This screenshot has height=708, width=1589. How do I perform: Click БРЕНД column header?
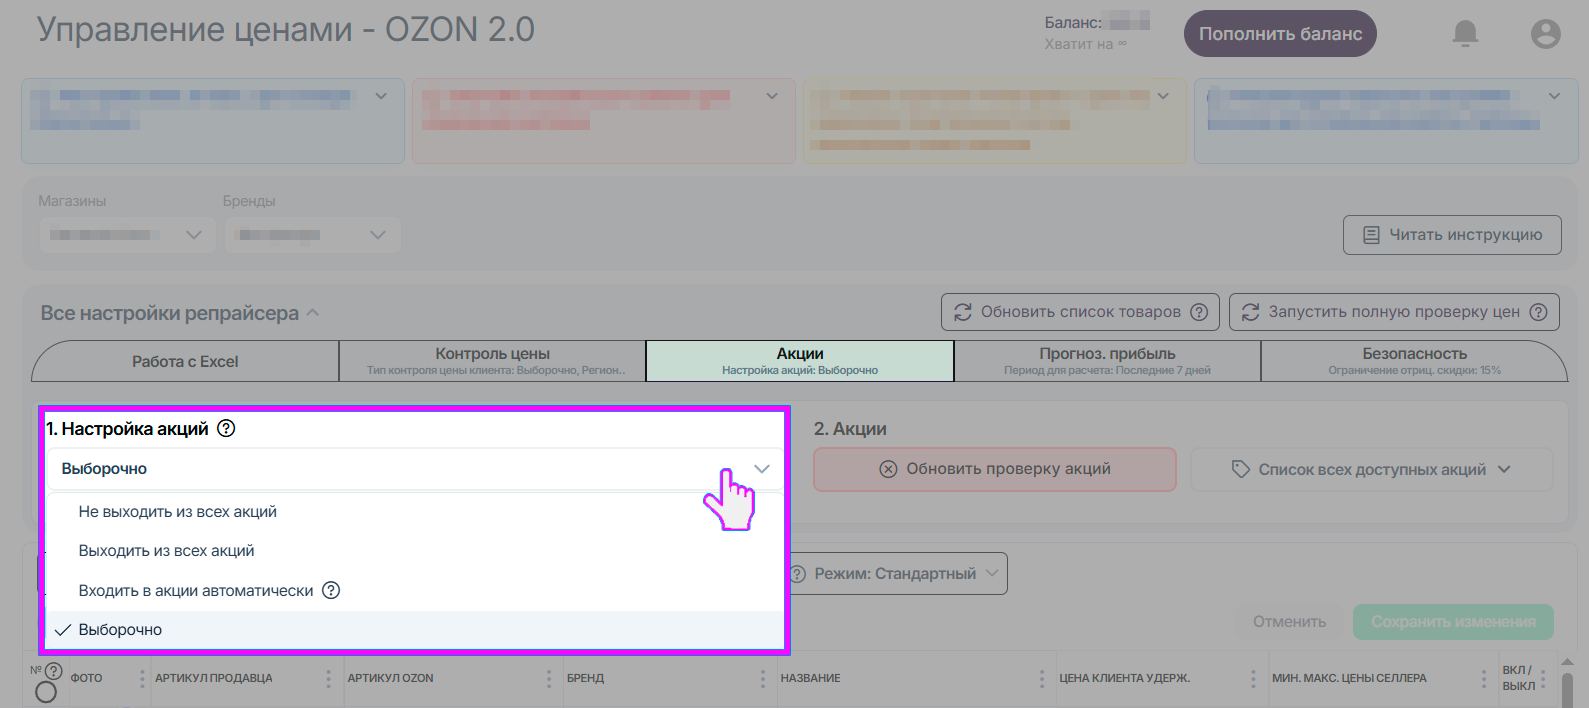tap(585, 678)
